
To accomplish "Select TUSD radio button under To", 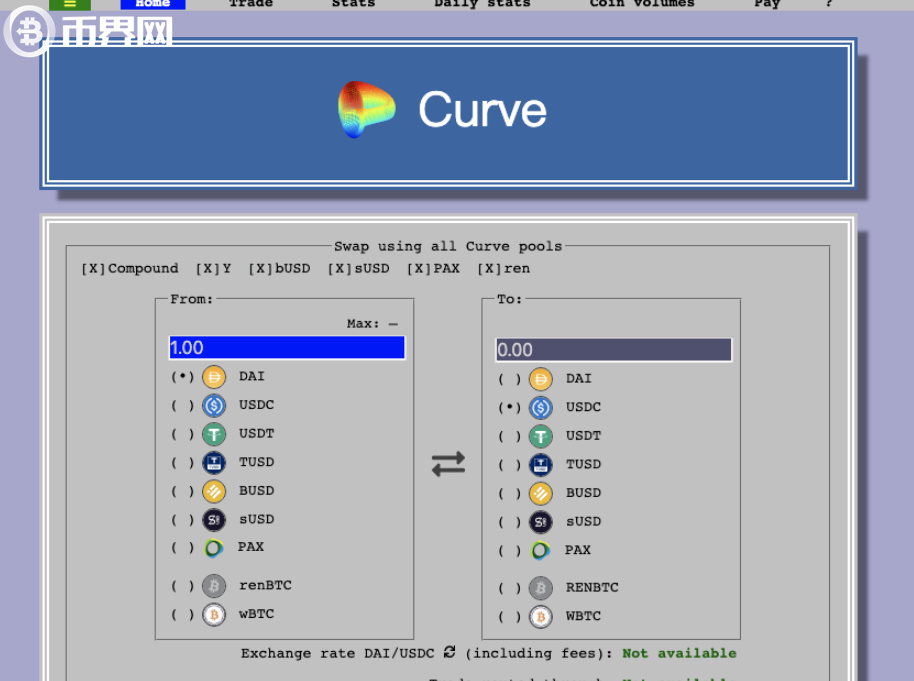I will pyautogui.click(x=509, y=465).
